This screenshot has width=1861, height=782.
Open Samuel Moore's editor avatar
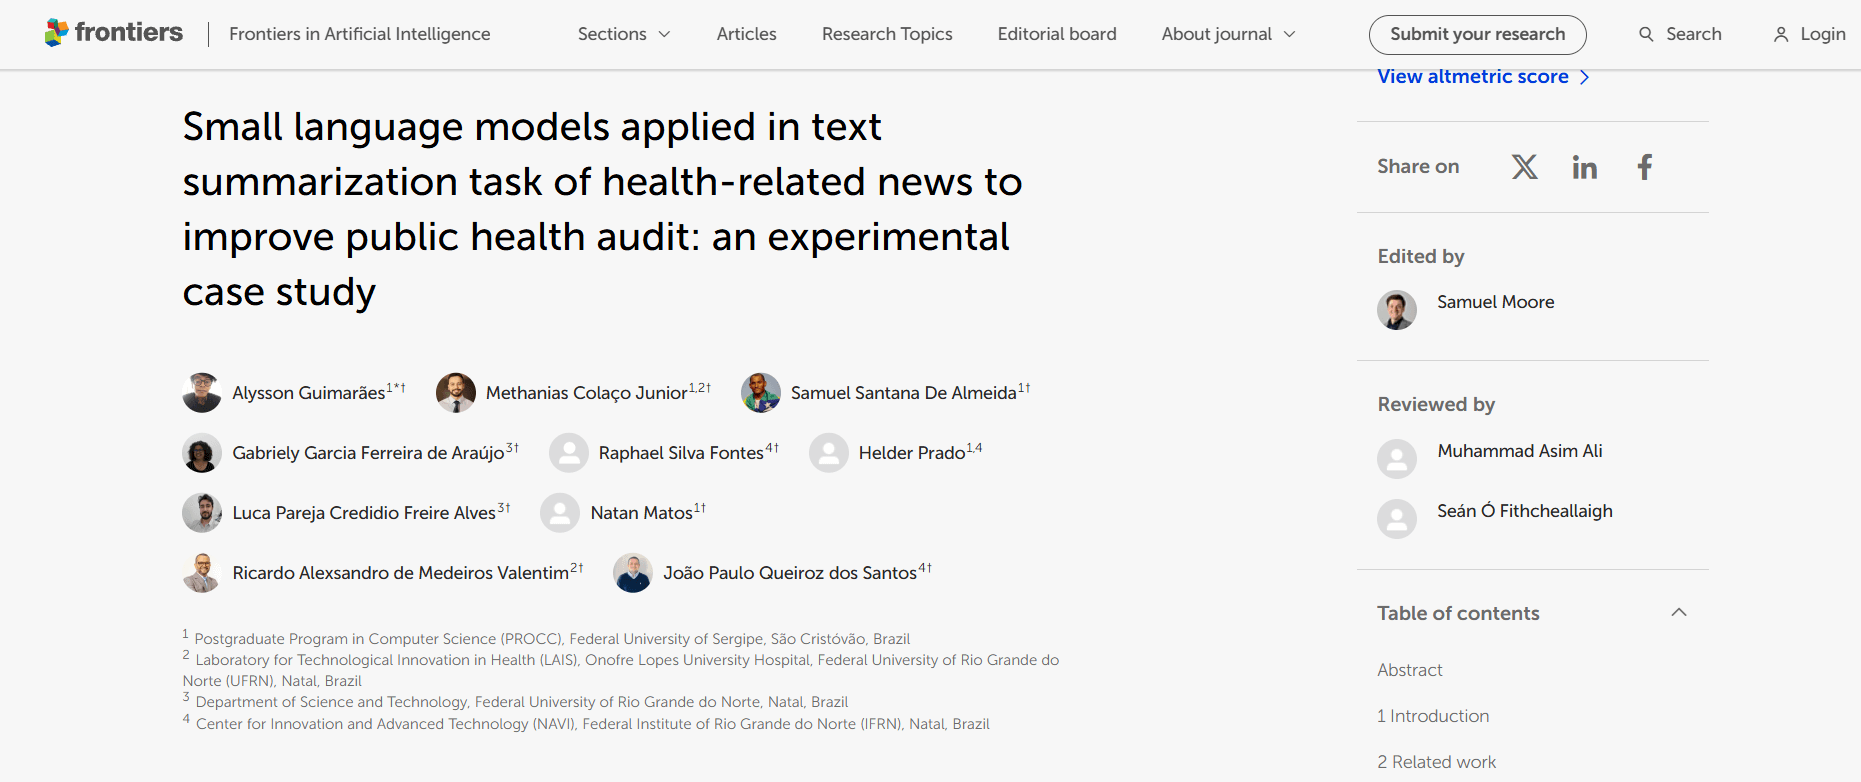click(x=1397, y=310)
